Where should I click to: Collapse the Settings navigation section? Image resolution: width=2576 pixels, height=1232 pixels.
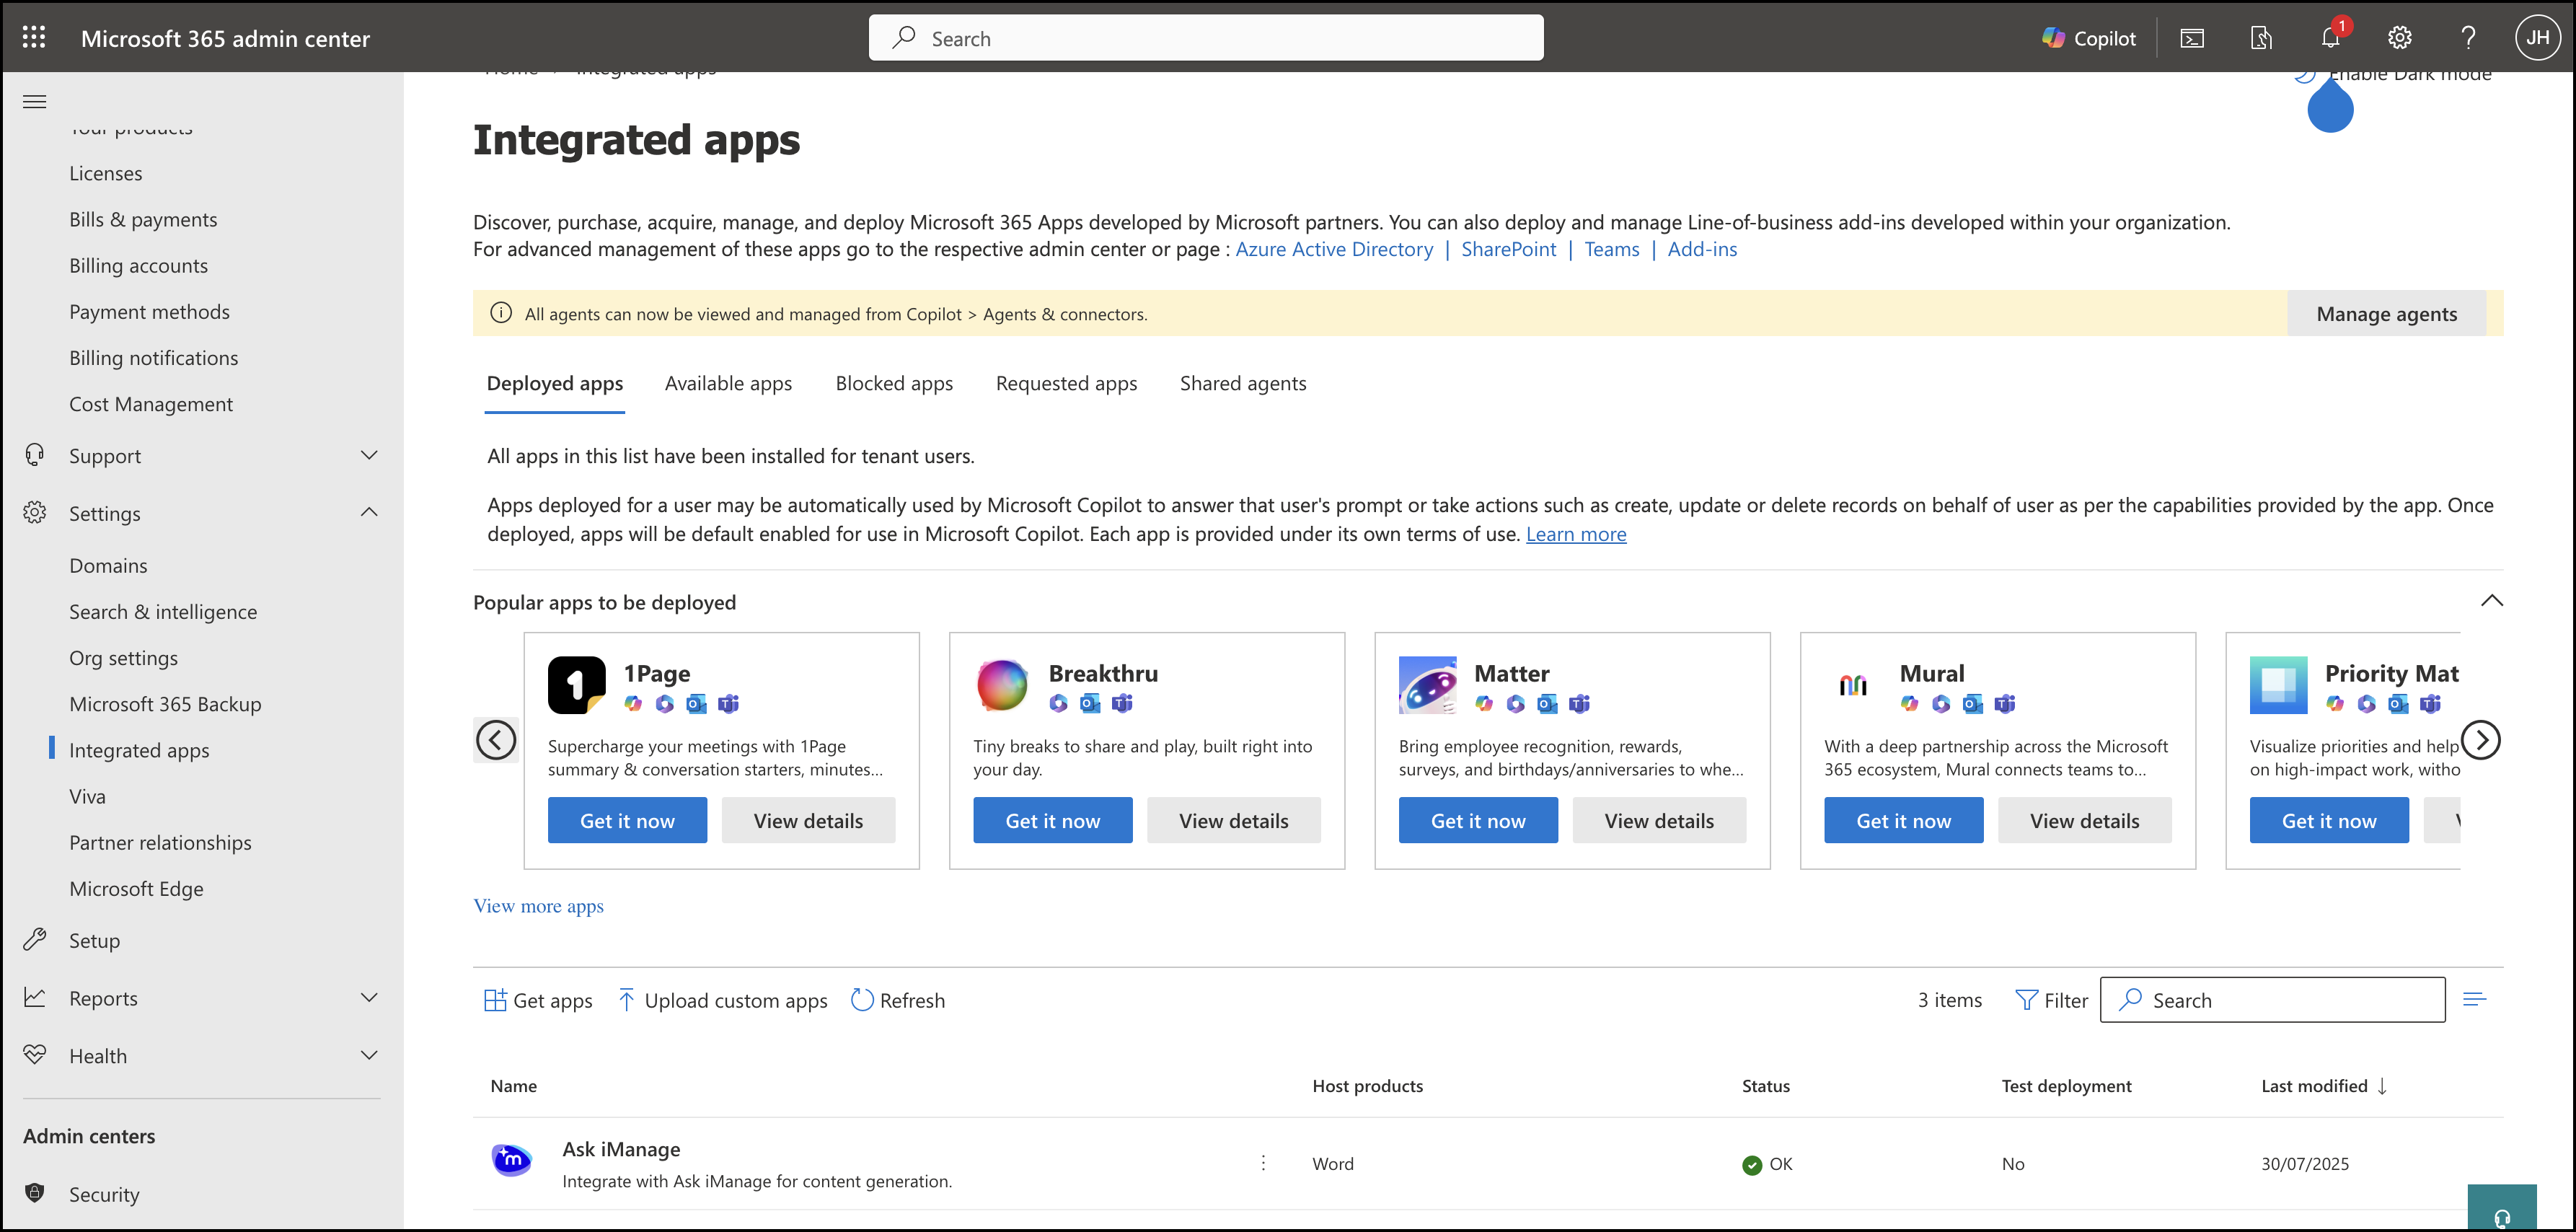pos(369,513)
